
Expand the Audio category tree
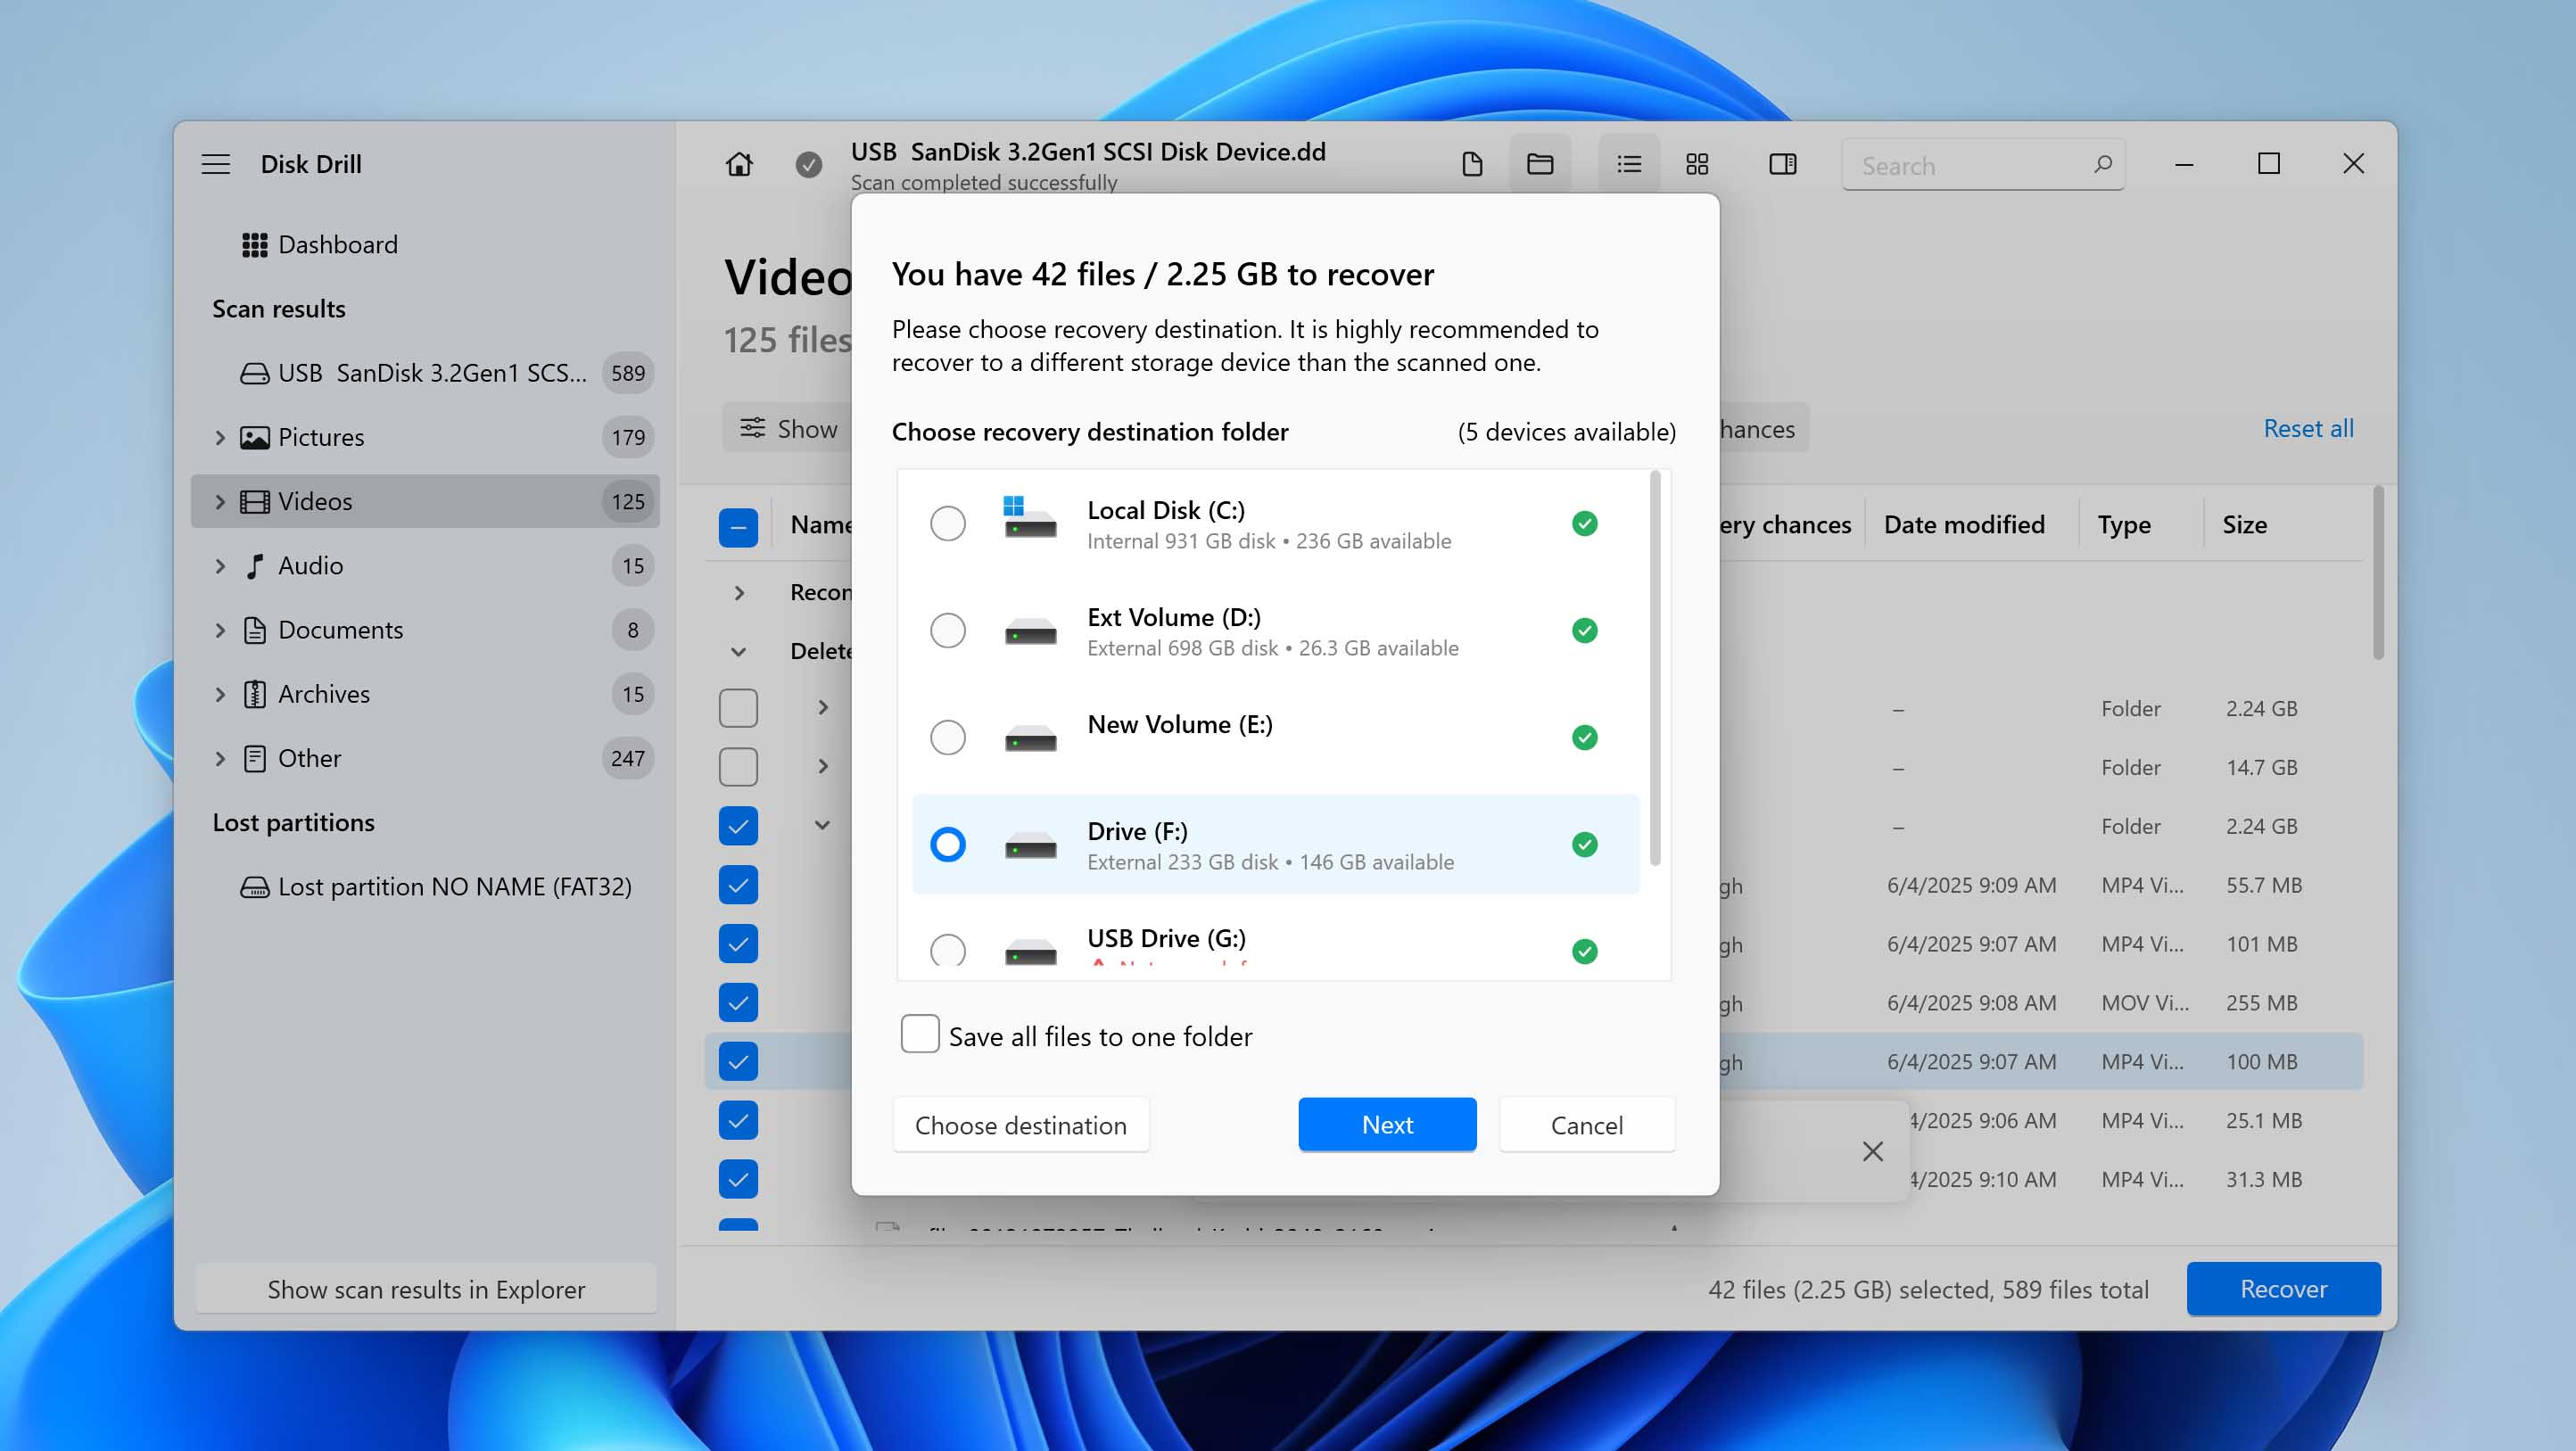[220, 566]
